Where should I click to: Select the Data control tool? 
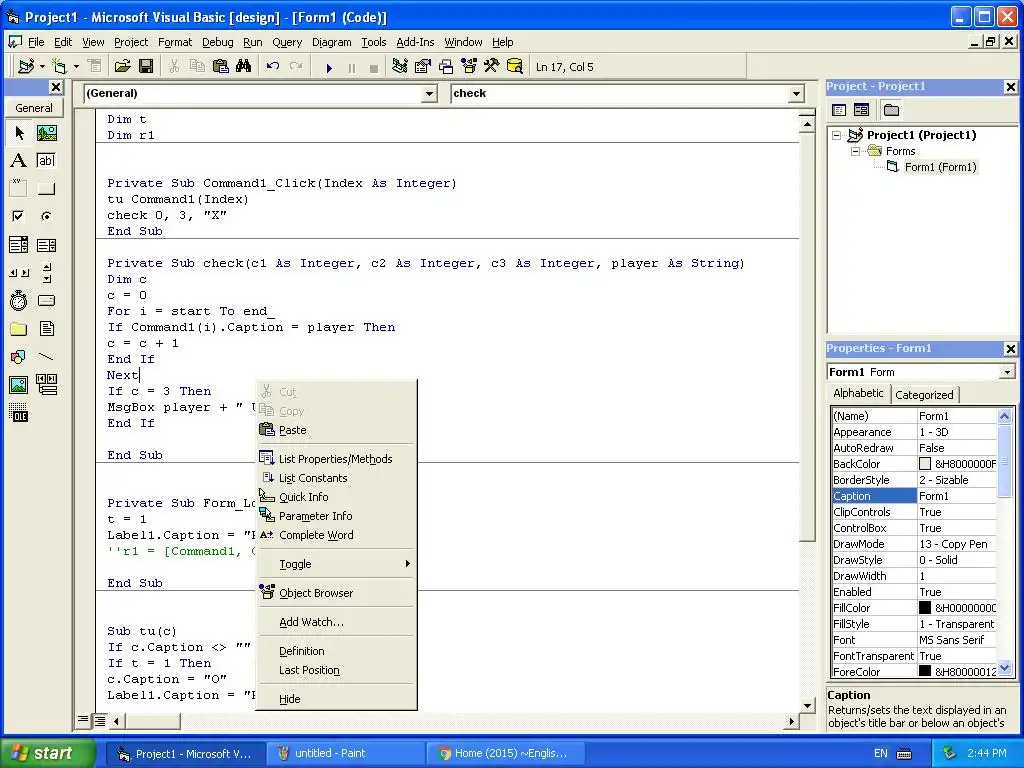46,385
